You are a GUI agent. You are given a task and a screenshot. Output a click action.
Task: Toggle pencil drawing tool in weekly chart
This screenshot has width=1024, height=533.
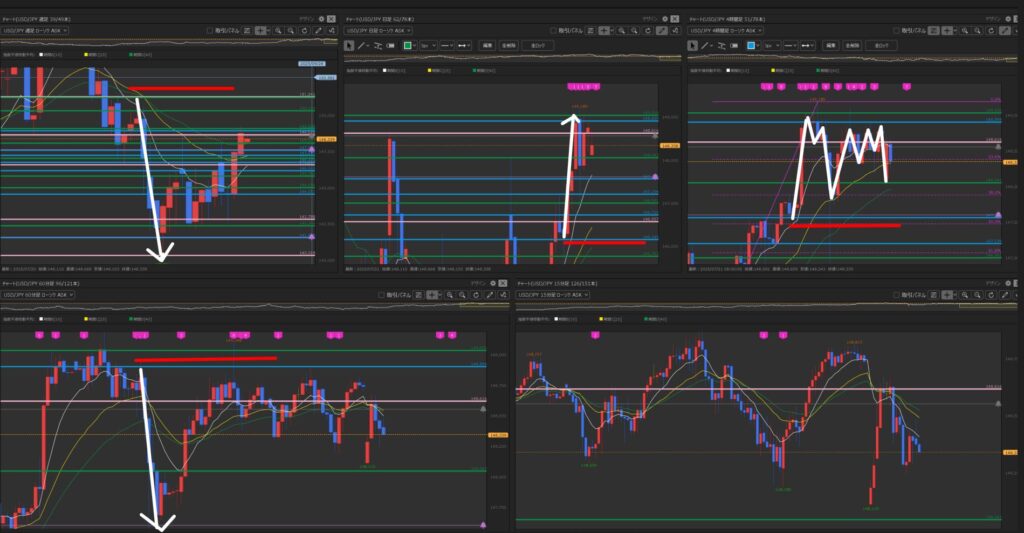click(318, 31)
